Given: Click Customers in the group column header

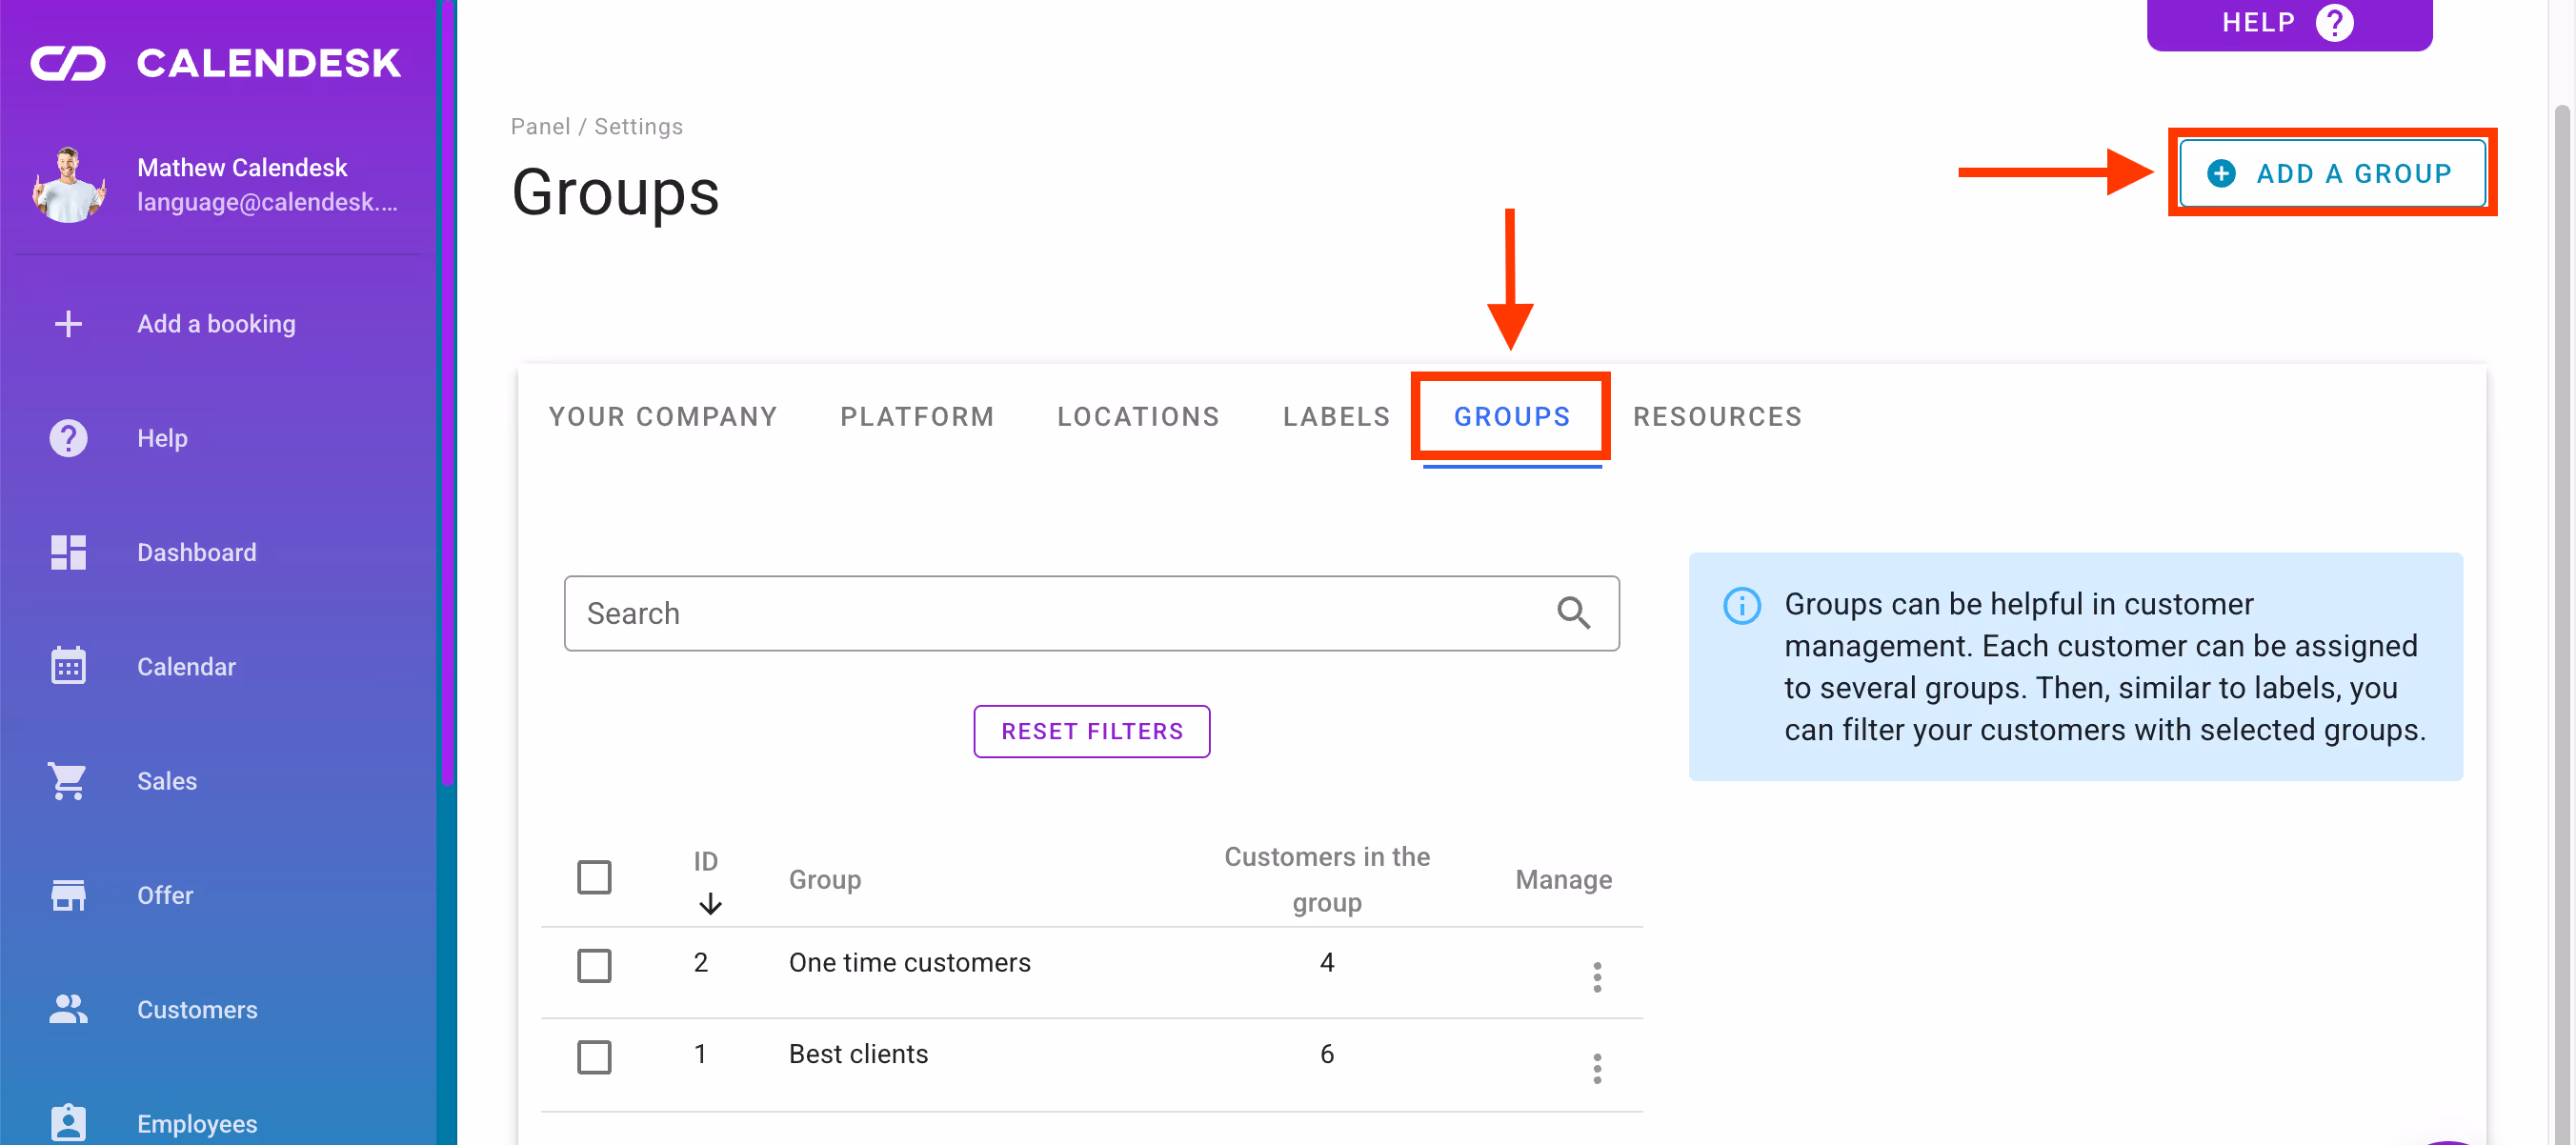Looking at the screenshot, I should (x=1327, y=879).
